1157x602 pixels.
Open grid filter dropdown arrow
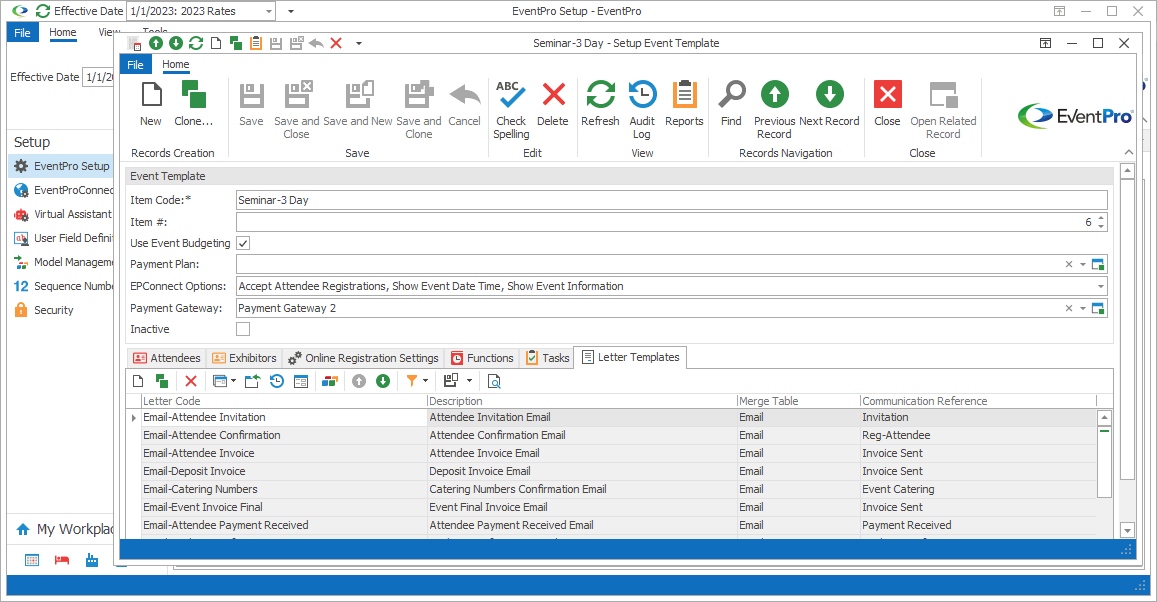tap(426, 381)
